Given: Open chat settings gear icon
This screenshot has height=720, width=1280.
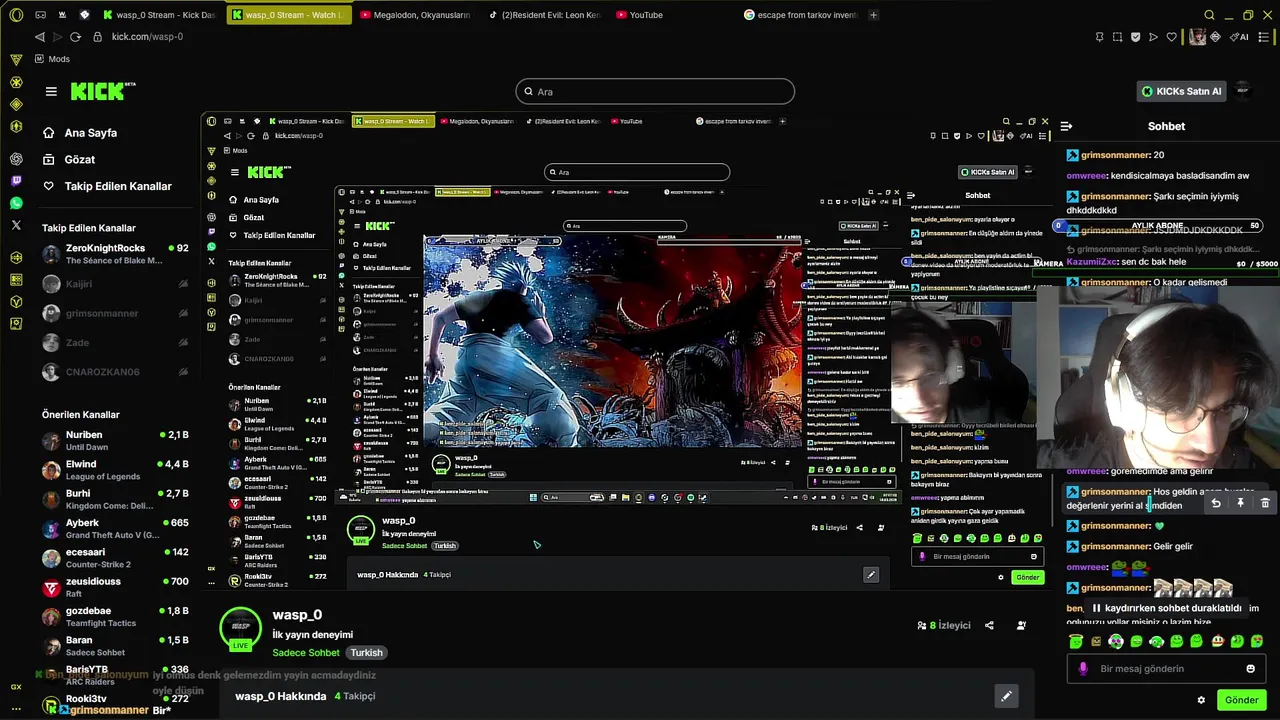Looking at the screenshot, I should coord(1201,700).
